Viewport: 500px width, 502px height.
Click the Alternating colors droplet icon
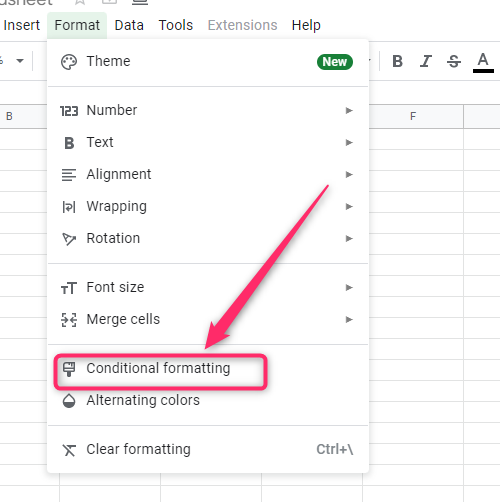point(69,401)
